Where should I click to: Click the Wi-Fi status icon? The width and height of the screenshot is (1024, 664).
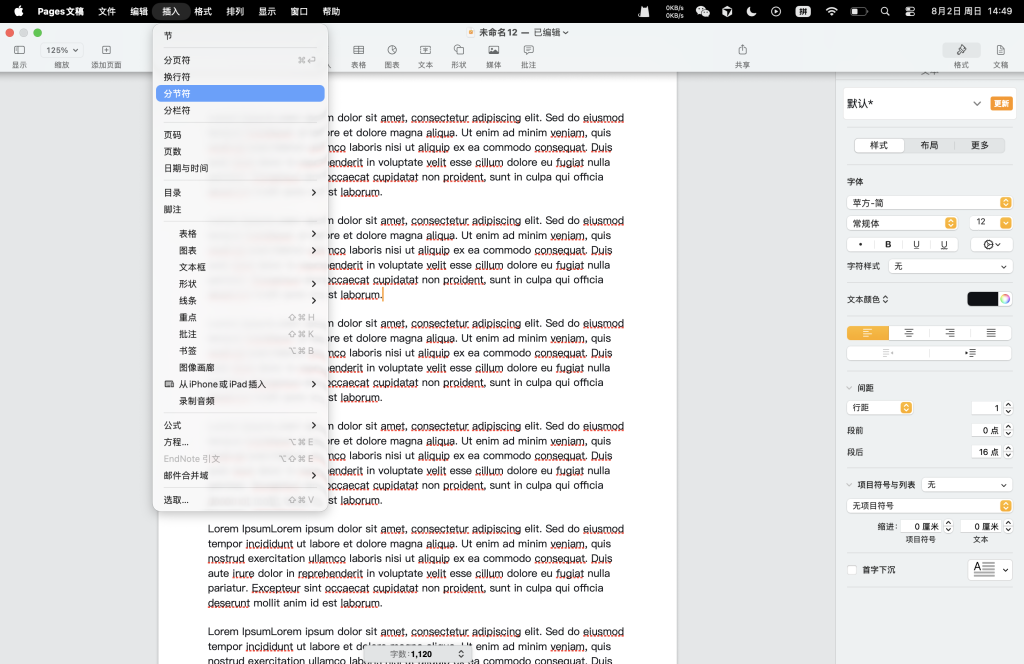point(831,11)
